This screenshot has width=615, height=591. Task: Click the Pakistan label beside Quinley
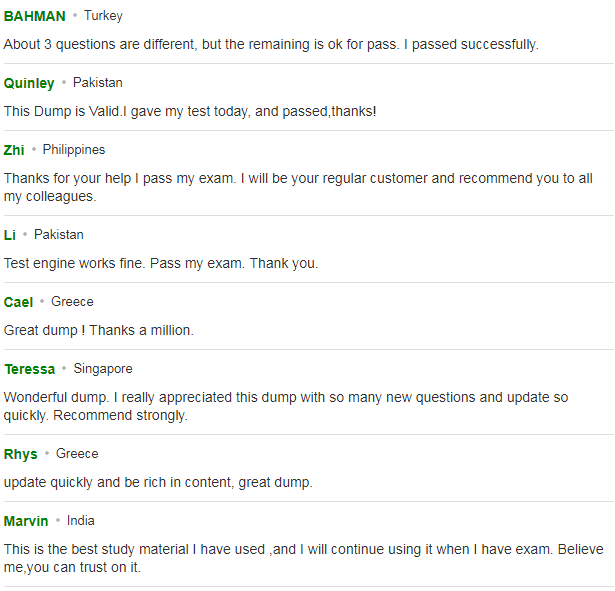pos(98,83)
